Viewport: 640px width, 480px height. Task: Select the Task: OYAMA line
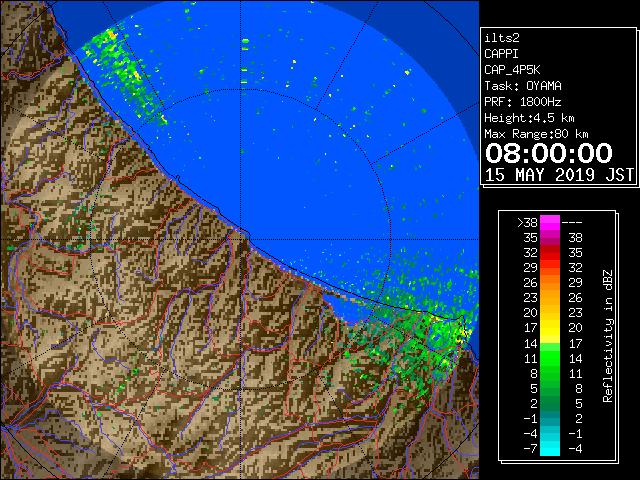click(x=523, y=86)
